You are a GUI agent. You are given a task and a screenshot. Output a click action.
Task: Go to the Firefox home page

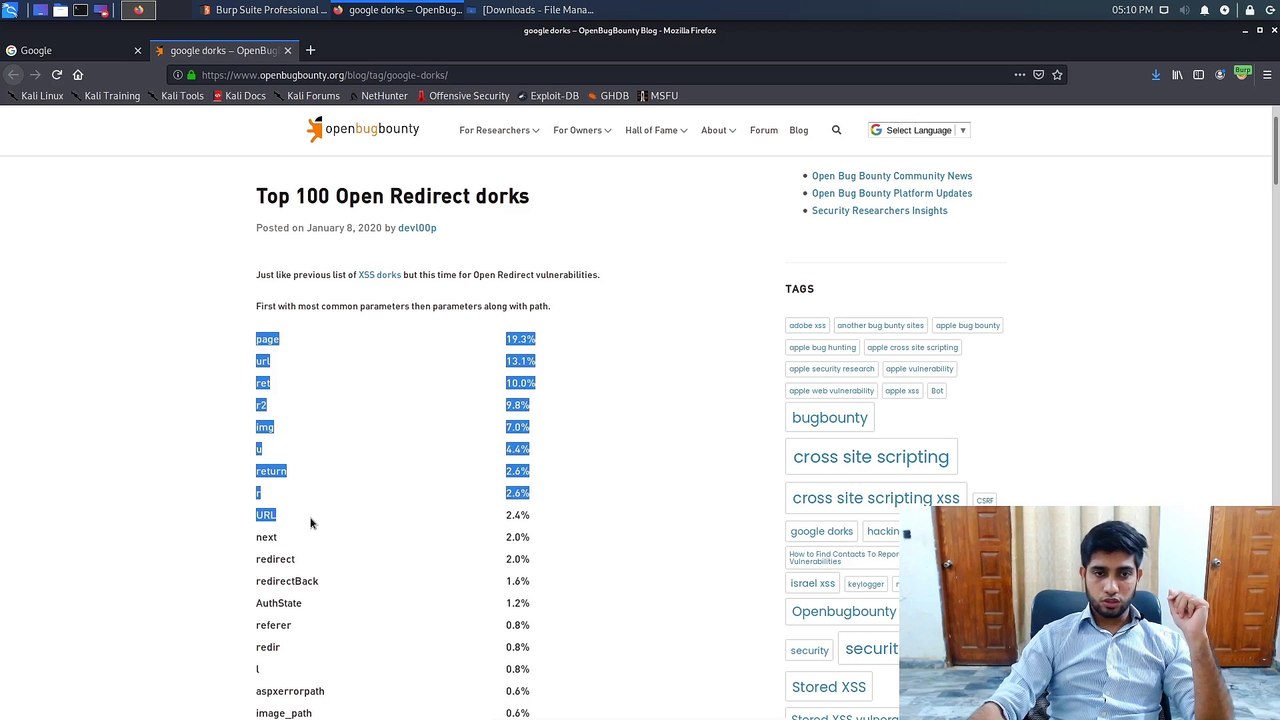coord(78,75)
